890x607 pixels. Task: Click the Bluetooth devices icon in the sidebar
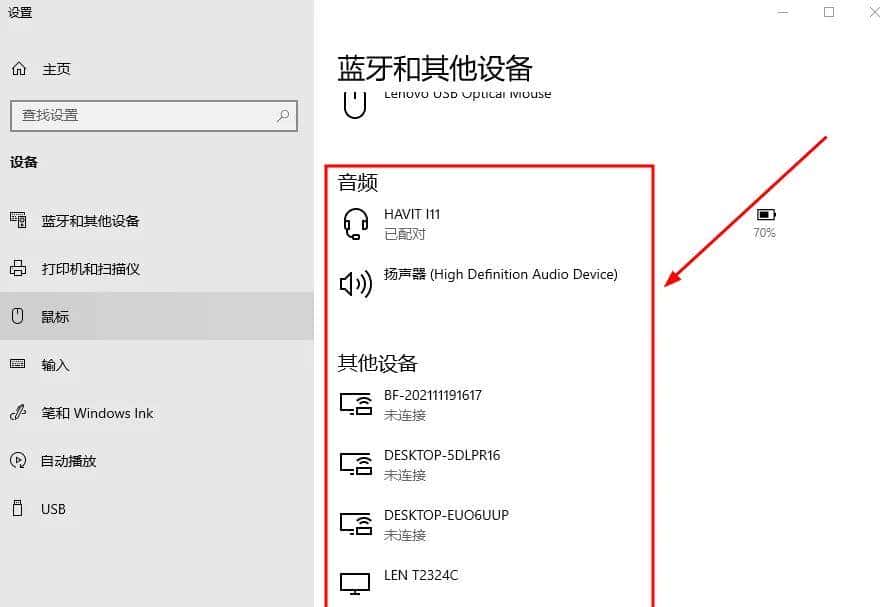click(17, 220)
